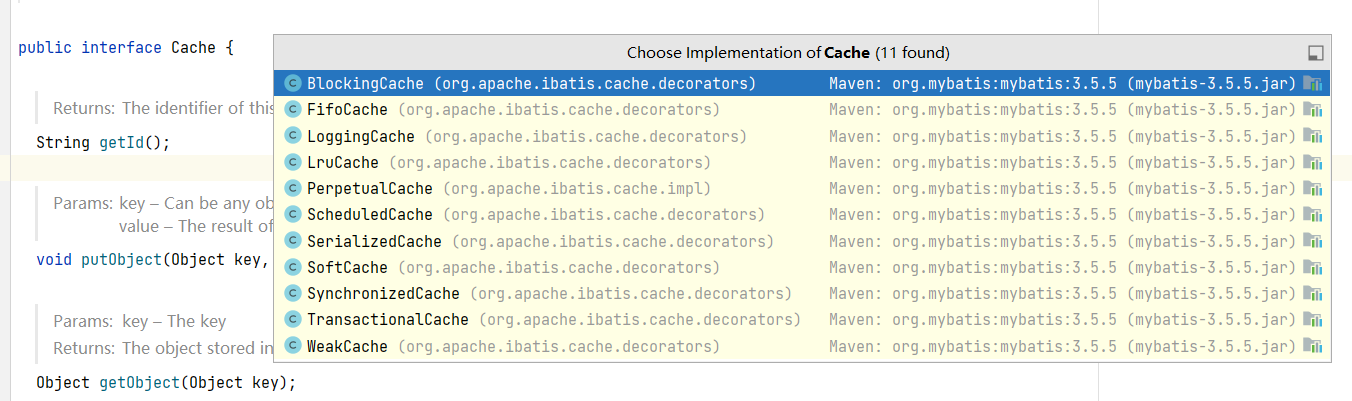Select WeakCache from the list

347,346
